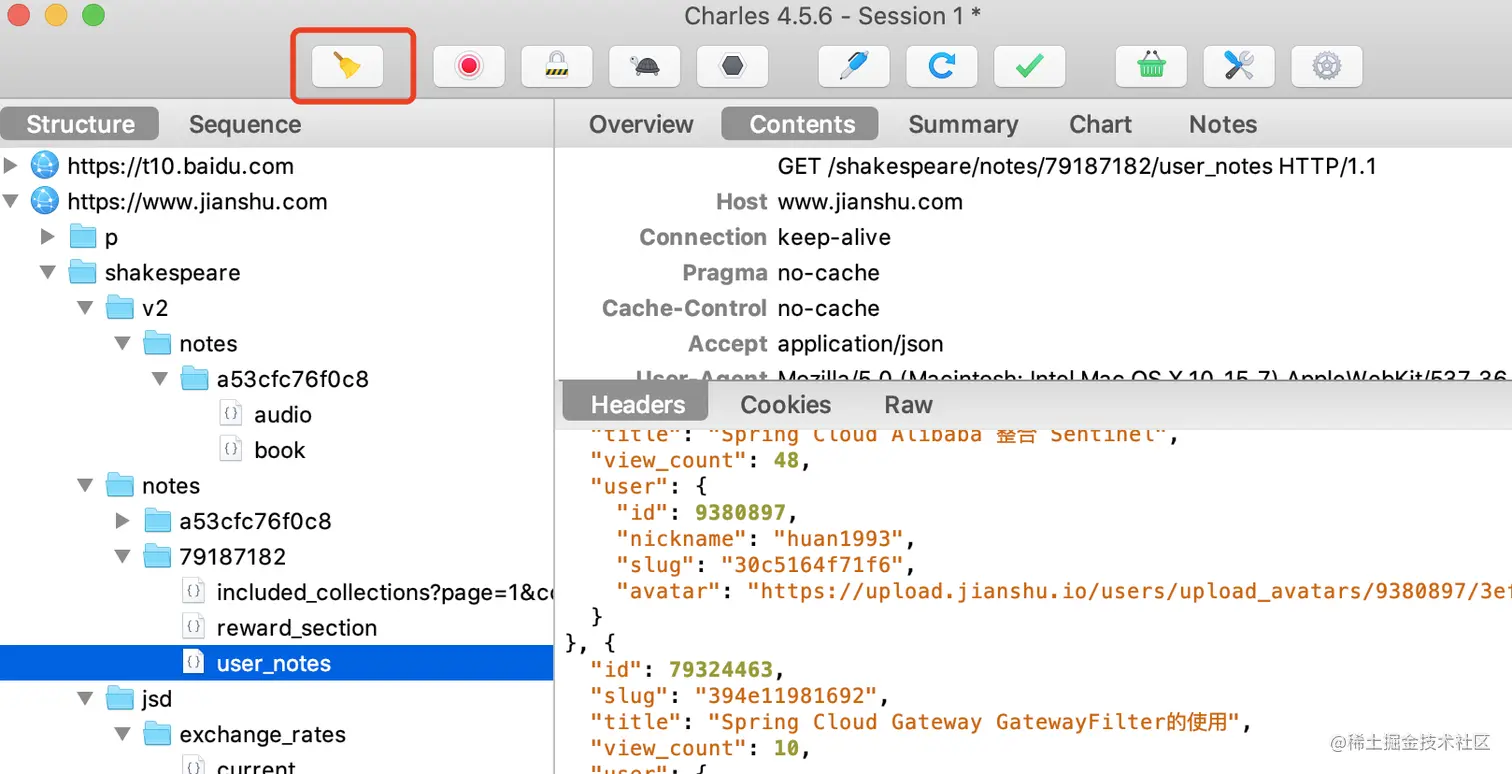
Task: Select the current request under exchange_rates
Action: point(276,766)
